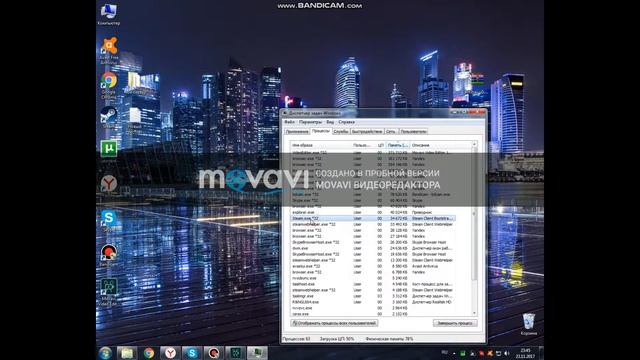Open the Google Chrome desktop shortcut
The height and width of the screenshot is (360, 640).
(109, 85)
